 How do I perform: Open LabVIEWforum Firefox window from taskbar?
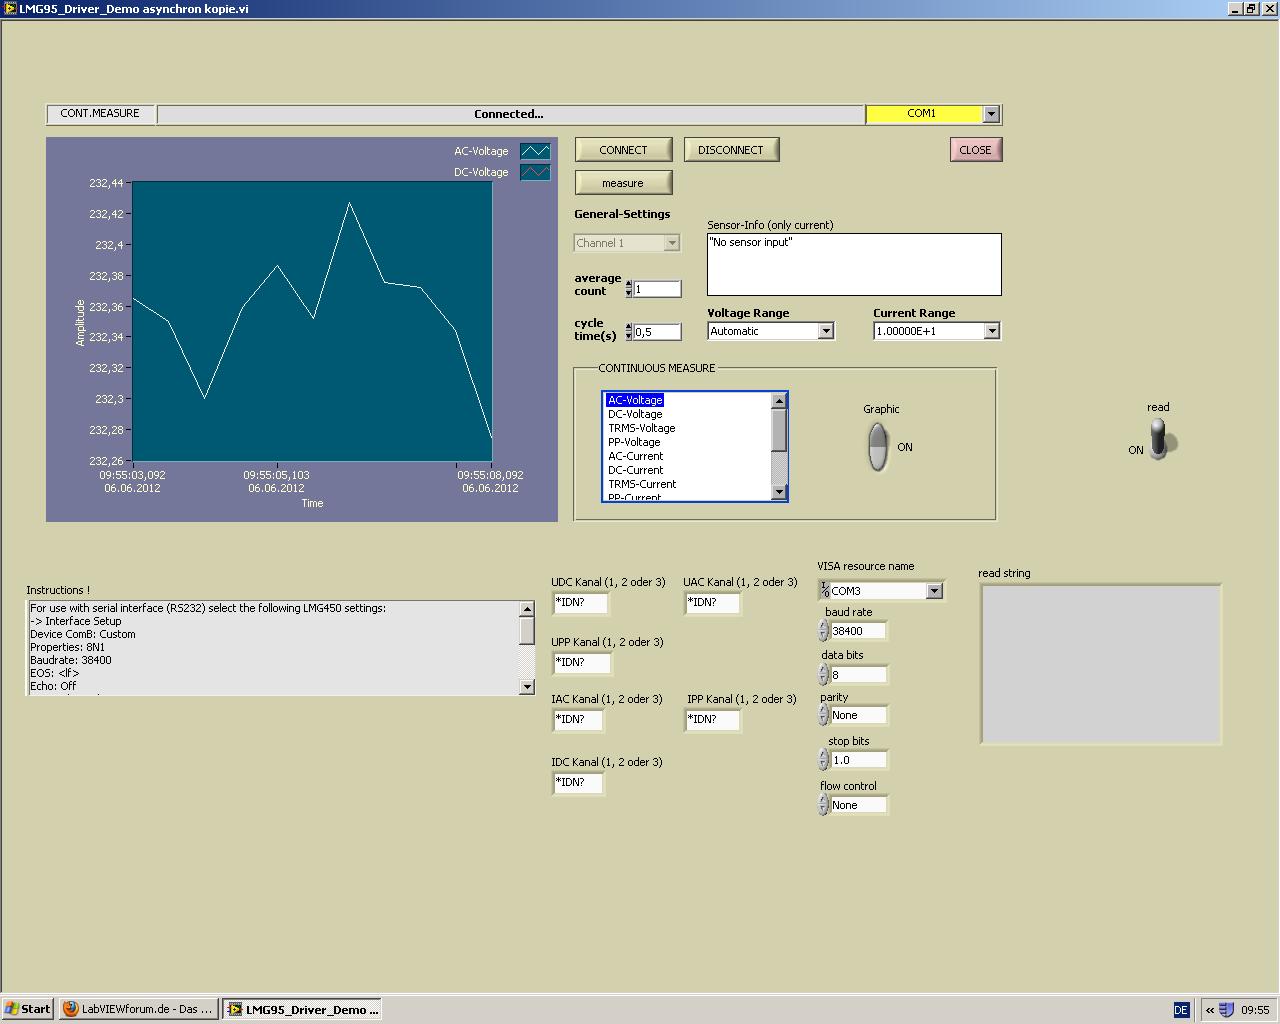tap(138, 1009)
